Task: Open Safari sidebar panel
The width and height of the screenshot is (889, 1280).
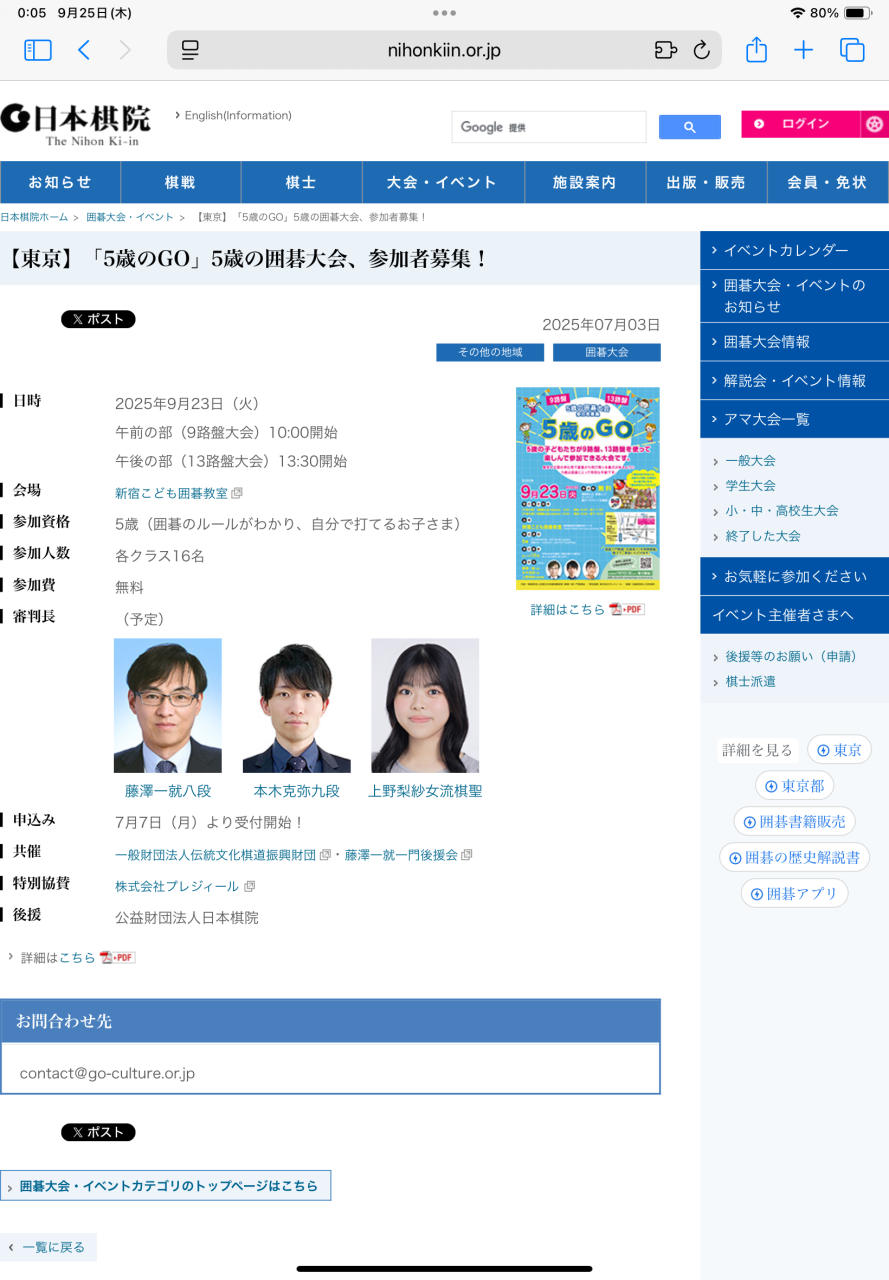Action: pyautogui.click(x=38, y=50)
